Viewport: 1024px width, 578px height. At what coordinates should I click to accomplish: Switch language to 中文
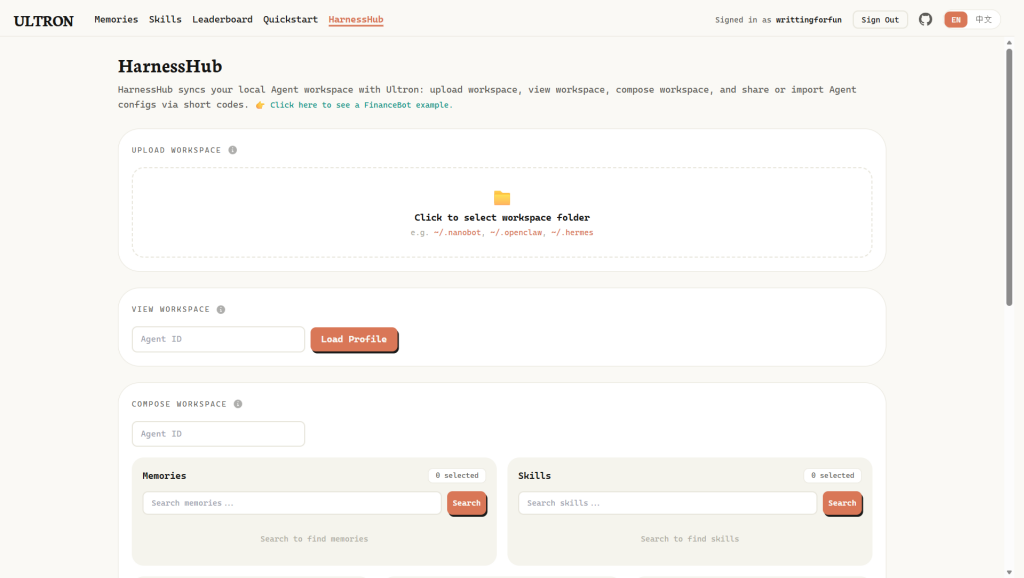(984, 20)
